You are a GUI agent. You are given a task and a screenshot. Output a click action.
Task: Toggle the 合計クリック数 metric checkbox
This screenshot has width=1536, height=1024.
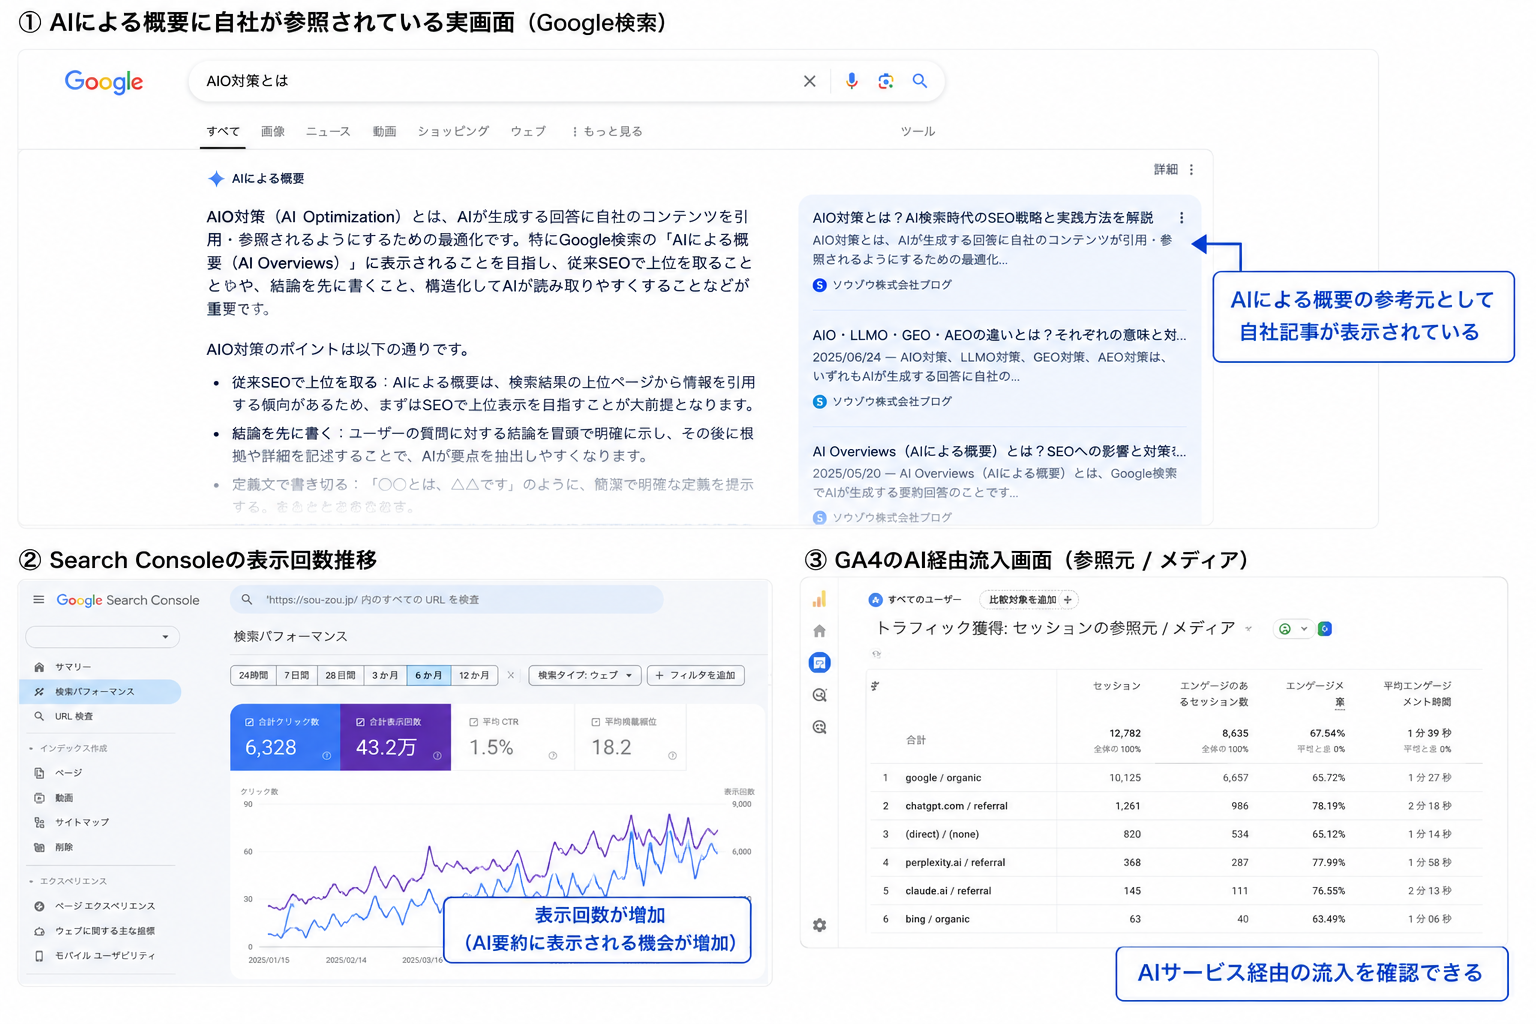click(x=250, y=722)
